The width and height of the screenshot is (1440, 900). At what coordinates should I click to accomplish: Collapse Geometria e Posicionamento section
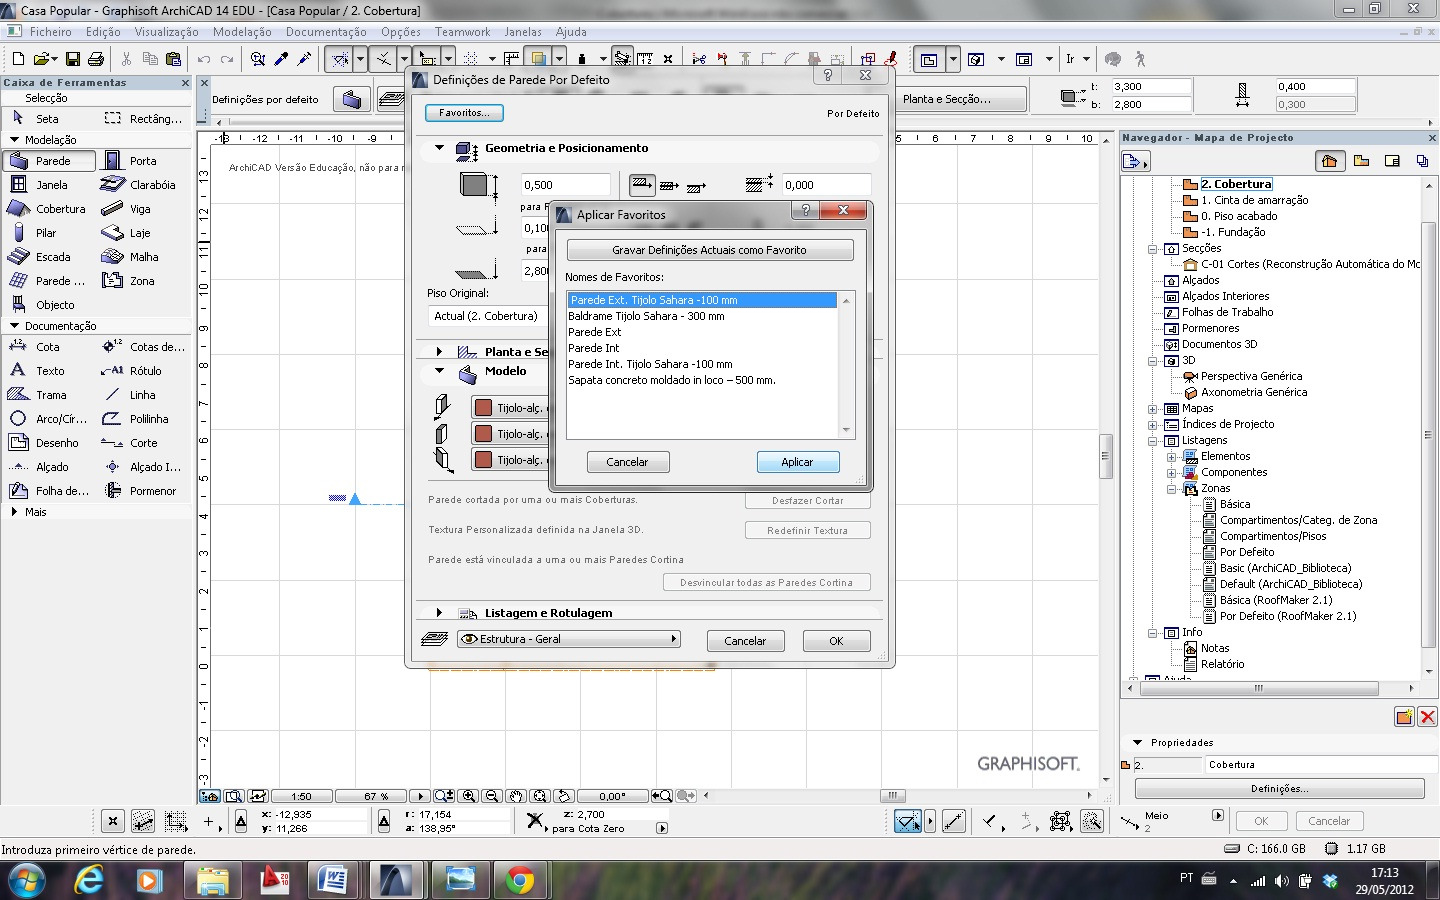[x=439, y=148]
